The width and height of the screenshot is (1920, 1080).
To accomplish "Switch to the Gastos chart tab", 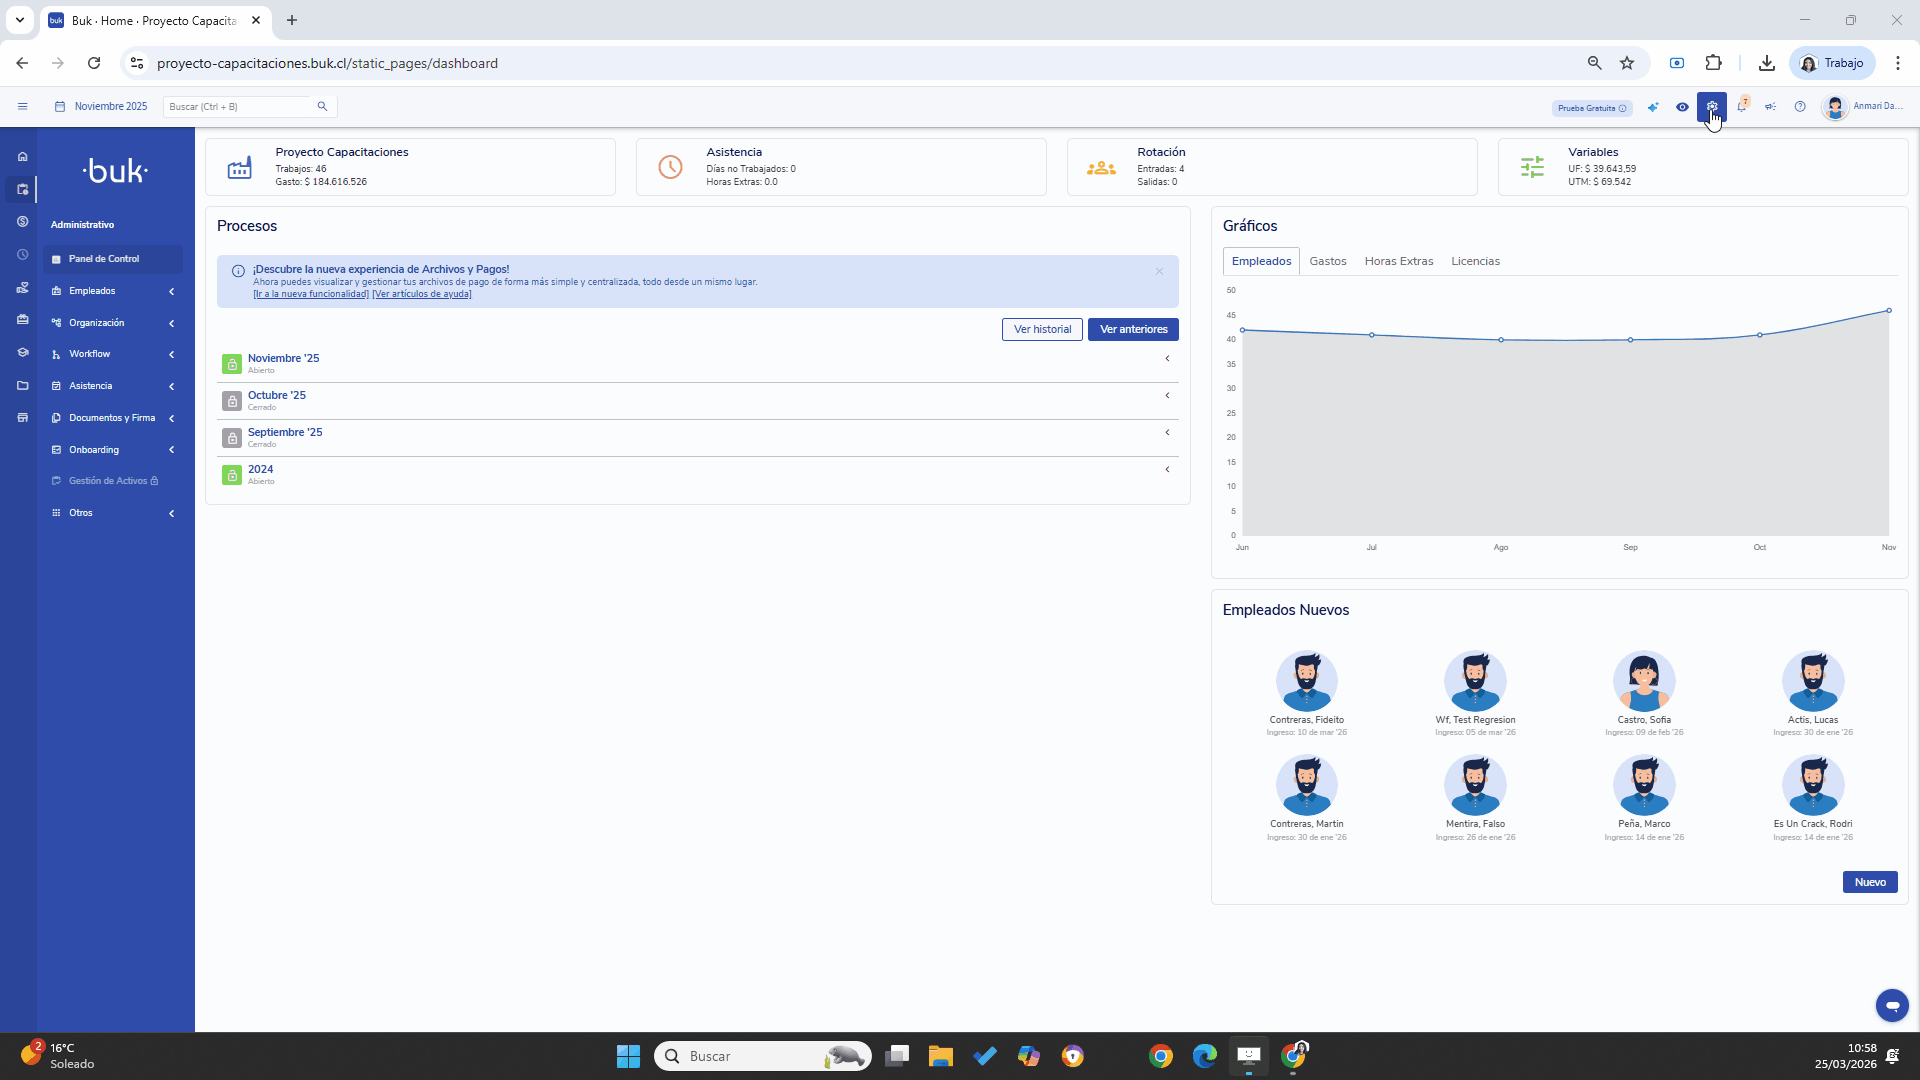I will pos(1327,261).
